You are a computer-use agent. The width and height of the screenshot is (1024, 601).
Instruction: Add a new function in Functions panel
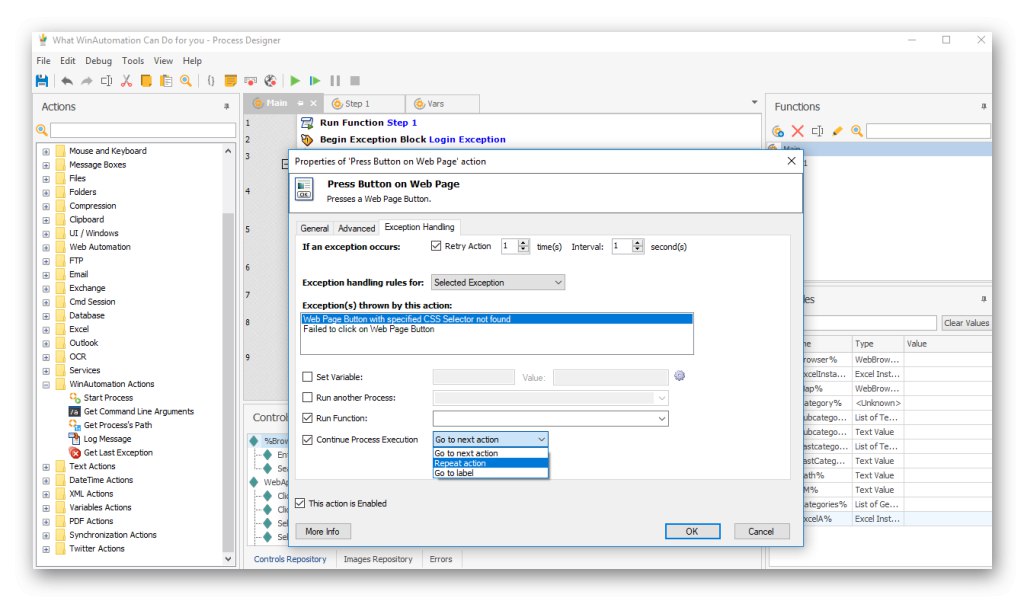pos(778,131)
